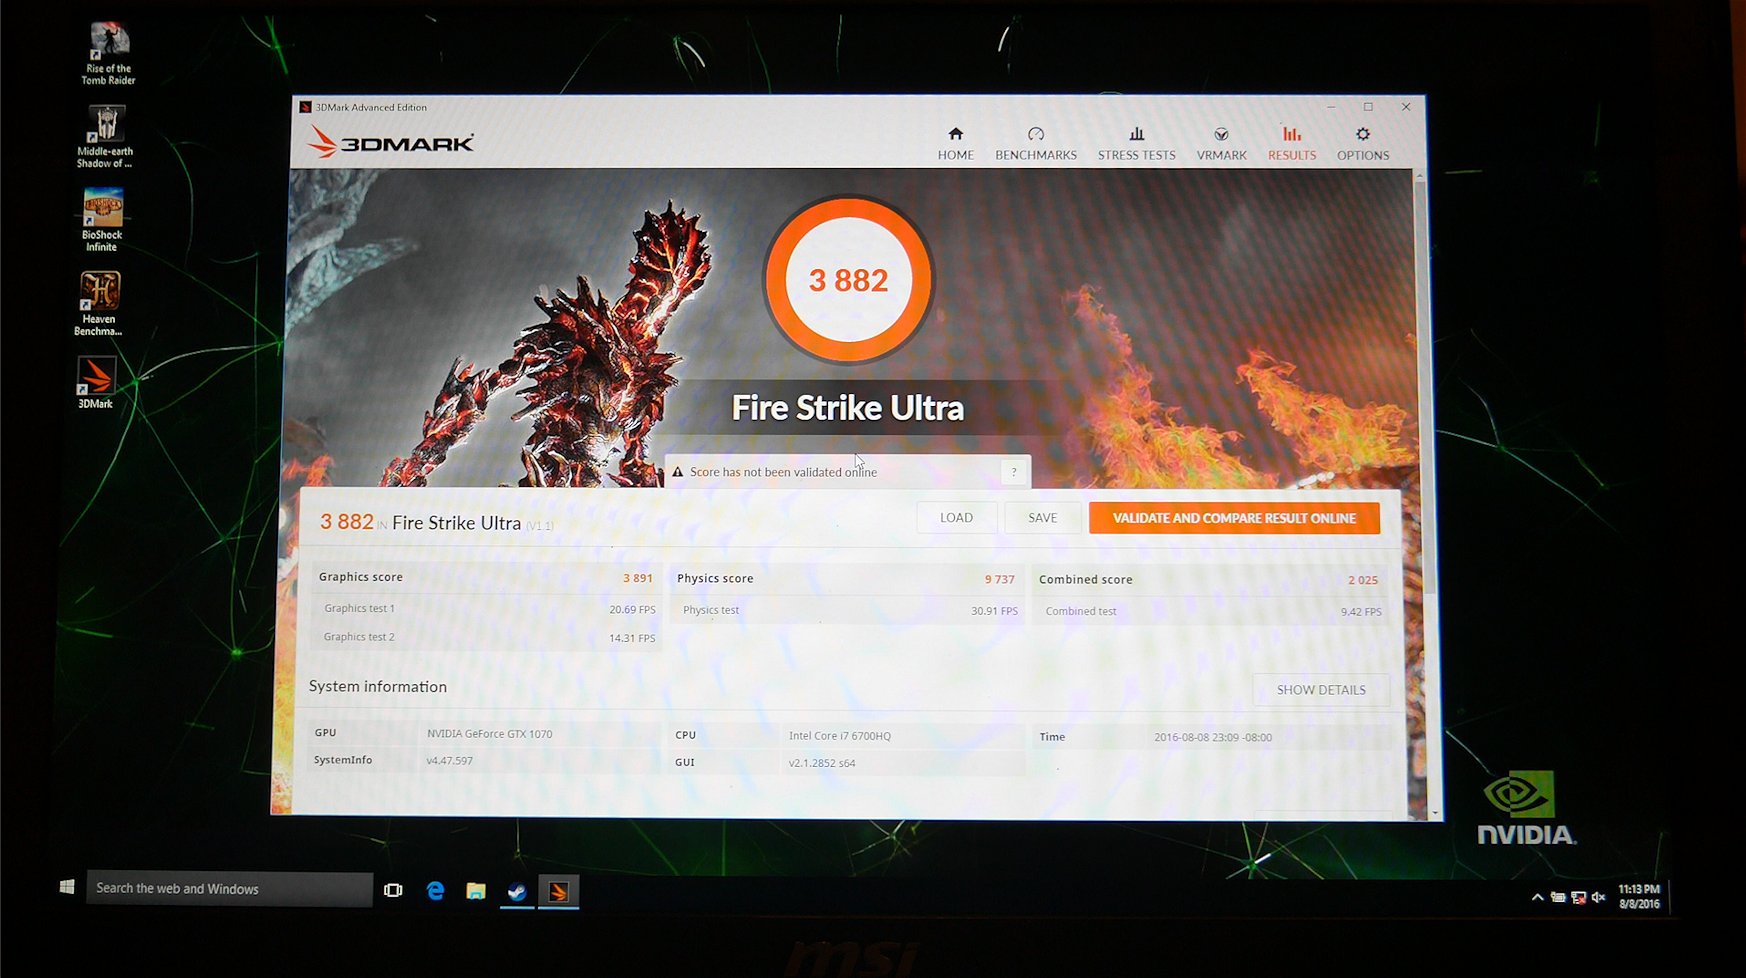
Task: Click the large circular 3 882 score
Action: pyautogui.click(x=848, y=280)
